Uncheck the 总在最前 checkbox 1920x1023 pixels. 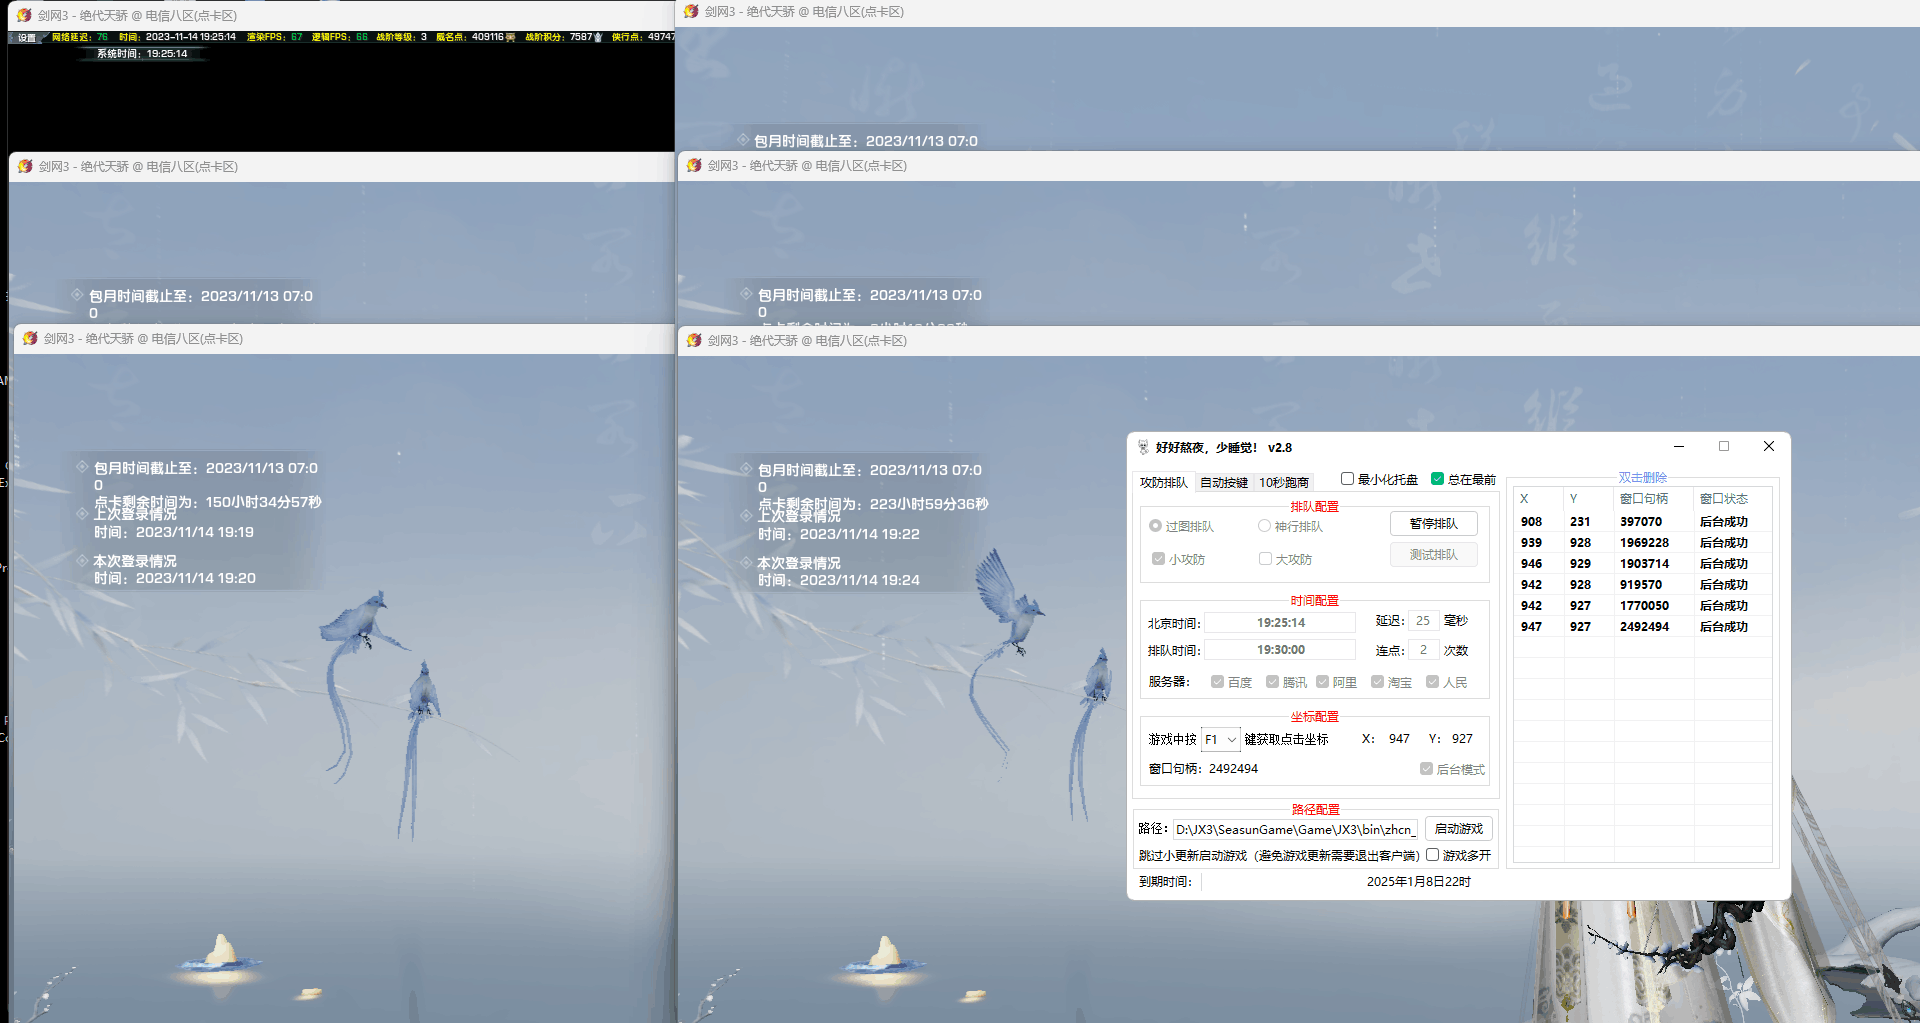(1437, 479)
